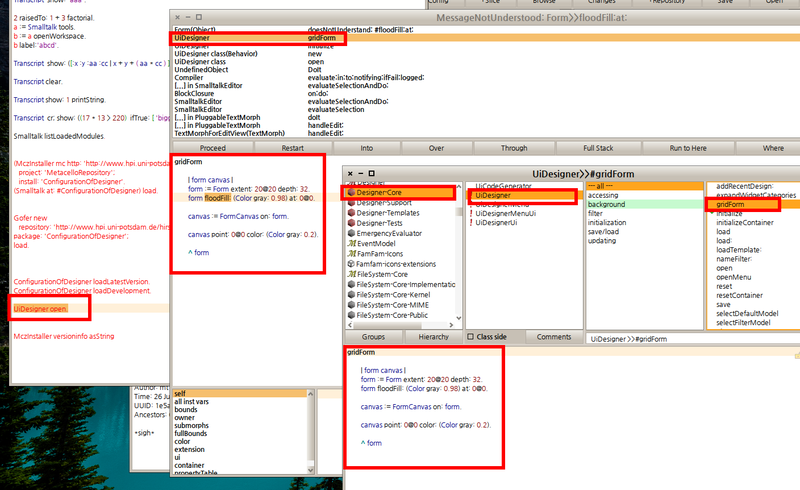Select the background protocol category

(x=608, y=204)
